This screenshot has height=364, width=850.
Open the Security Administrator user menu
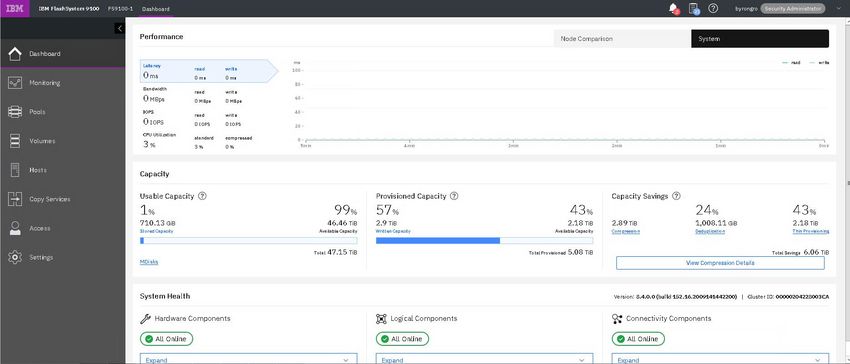[793, 9]
